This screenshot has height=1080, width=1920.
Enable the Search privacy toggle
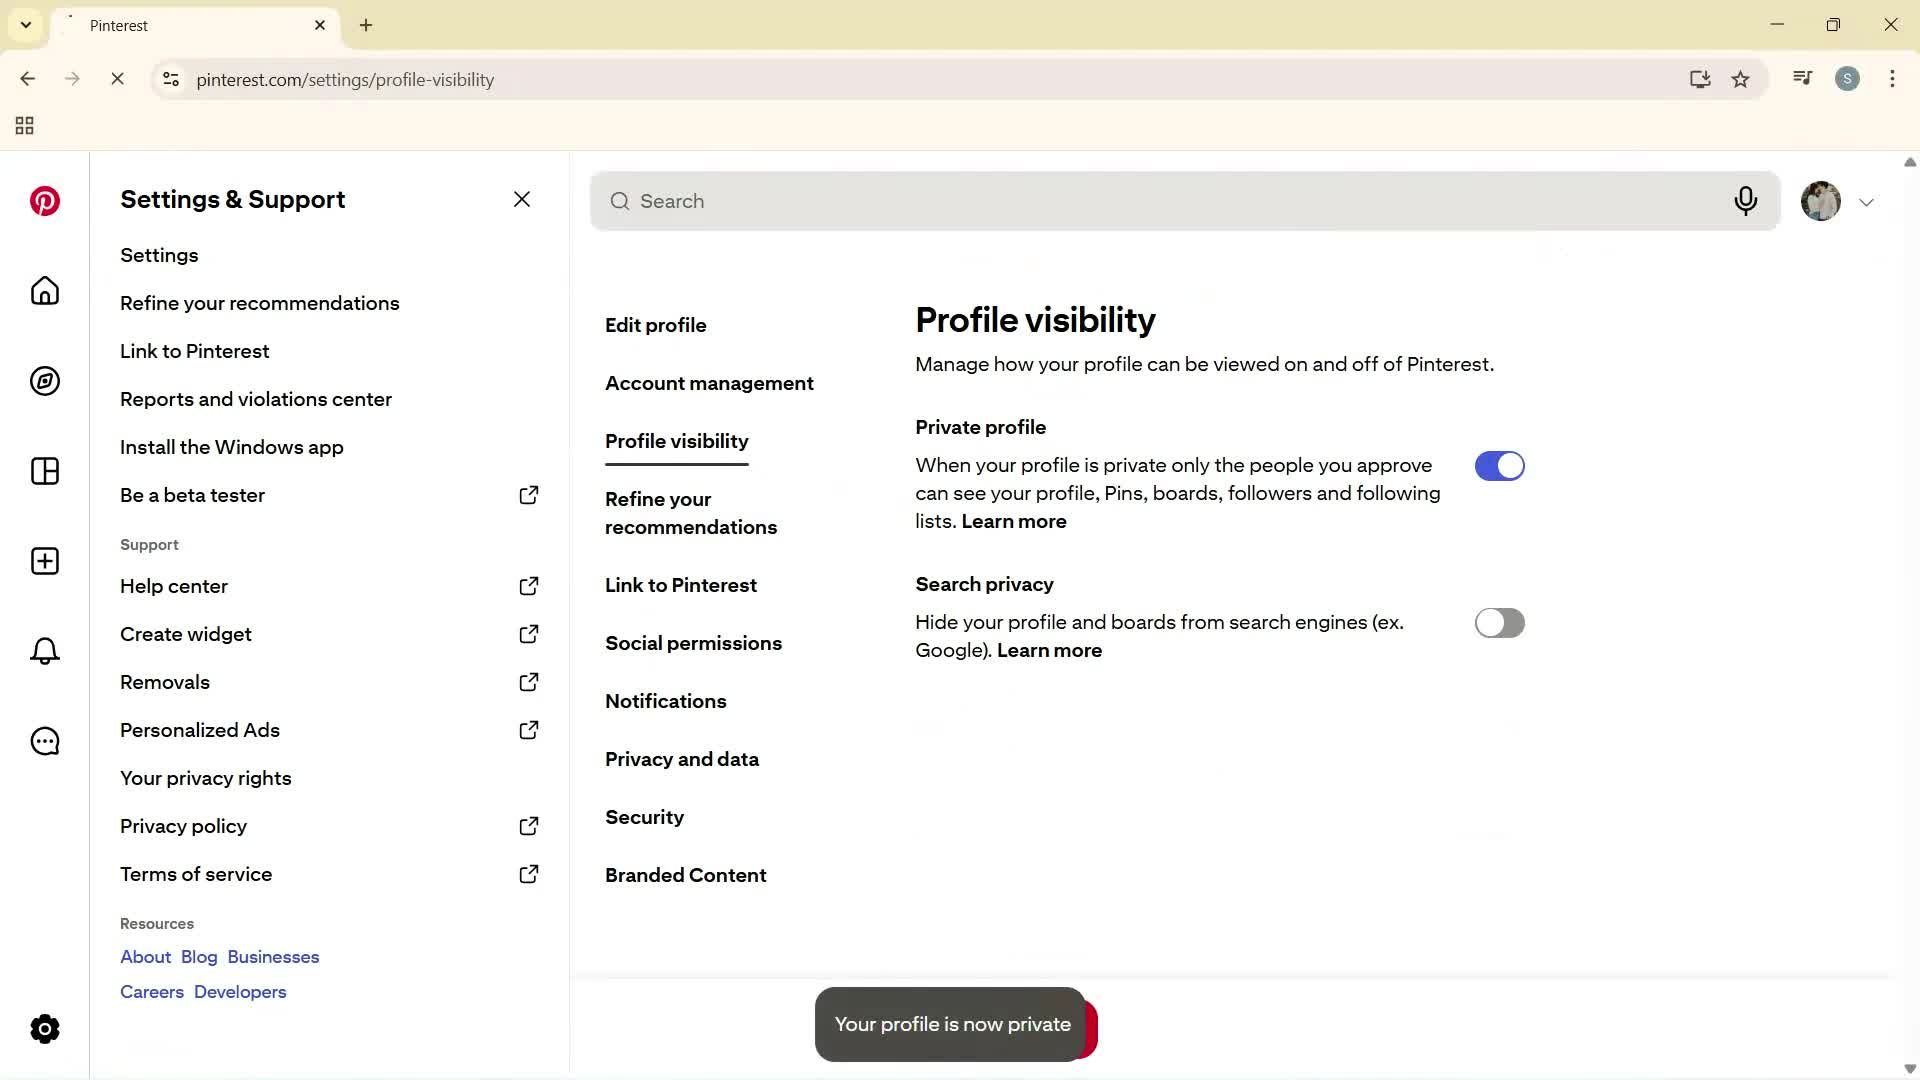point(1499,622)
